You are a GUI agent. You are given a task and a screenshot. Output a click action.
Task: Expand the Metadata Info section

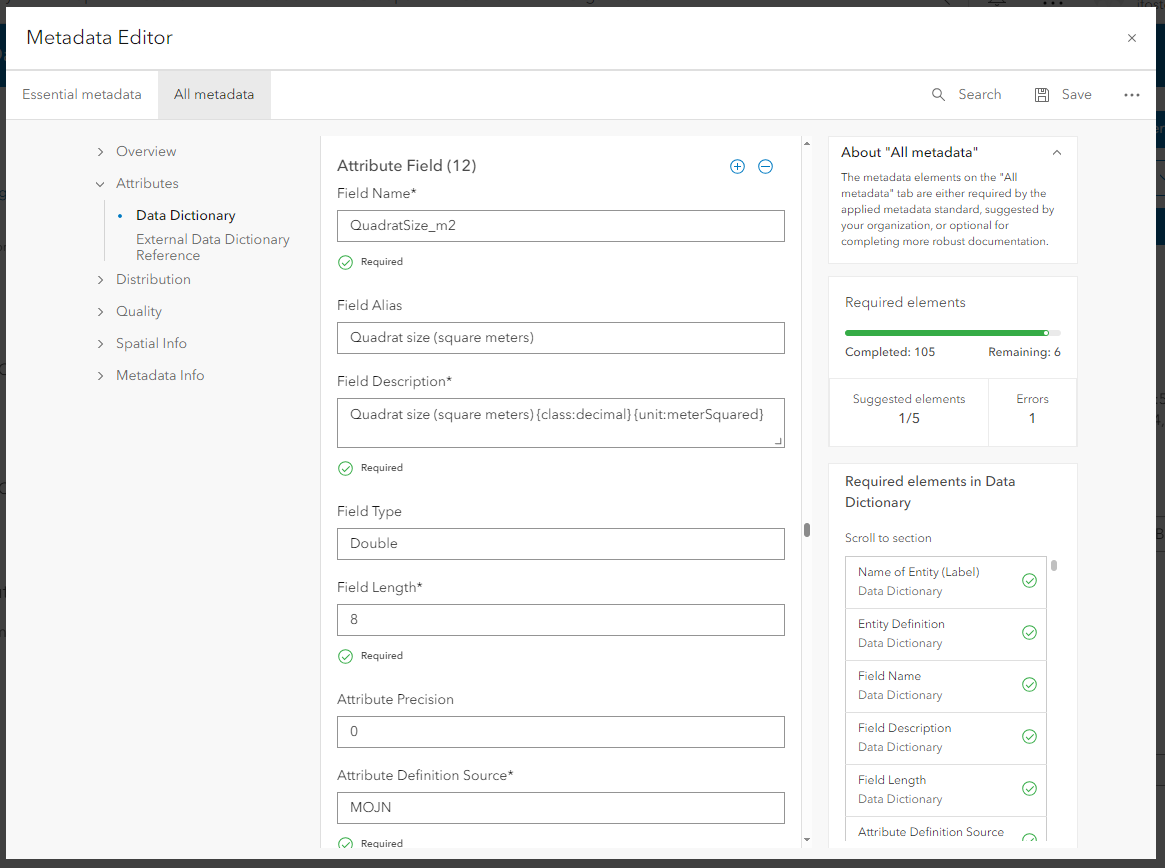click(x=100, y=375)
